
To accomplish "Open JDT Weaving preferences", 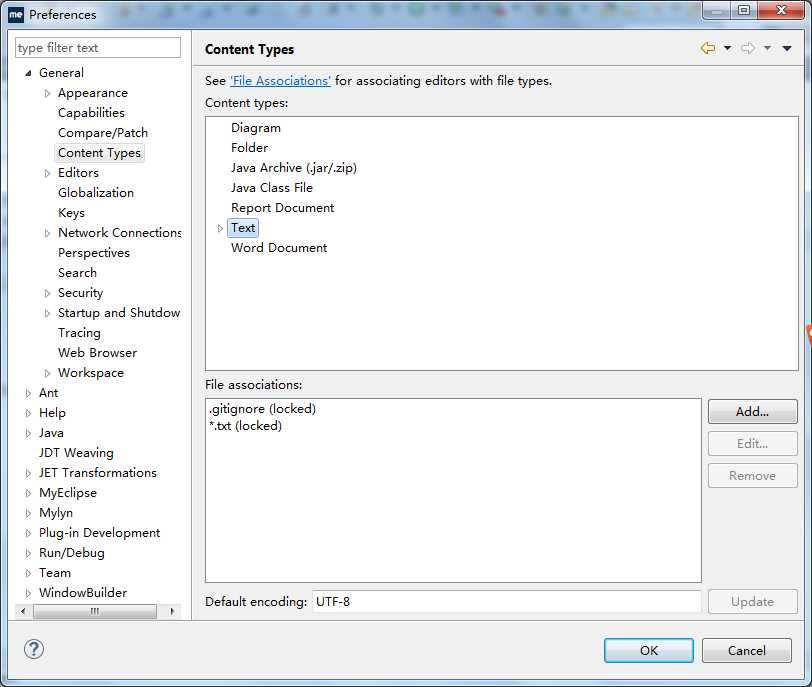I will [x=76, y=453].
